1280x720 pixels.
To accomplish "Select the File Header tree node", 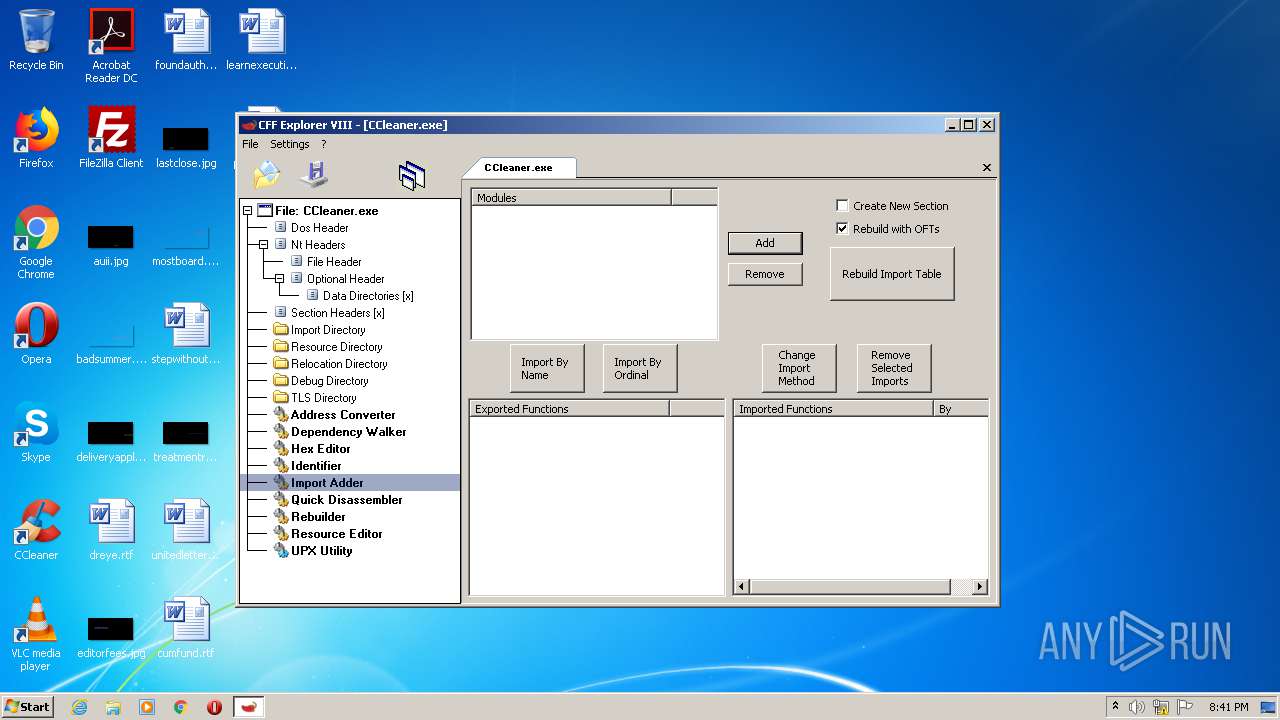I will pos(334,262).
